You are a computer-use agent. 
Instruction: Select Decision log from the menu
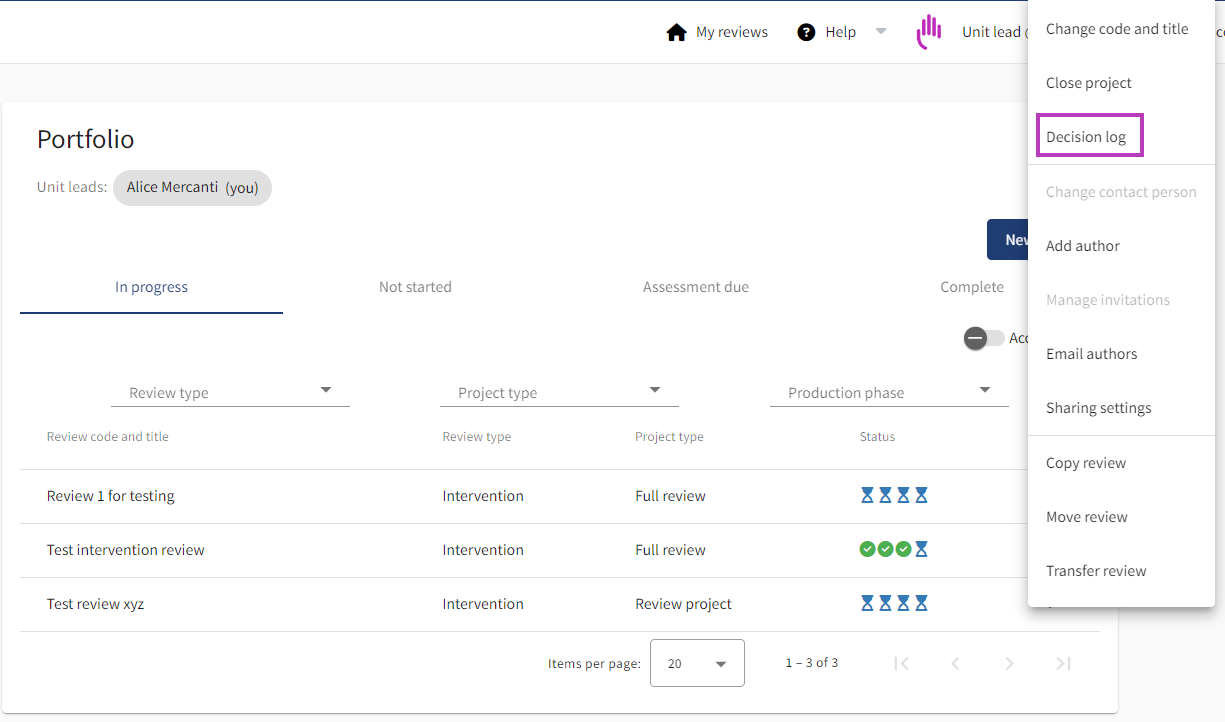click(x=1086, y=137)
